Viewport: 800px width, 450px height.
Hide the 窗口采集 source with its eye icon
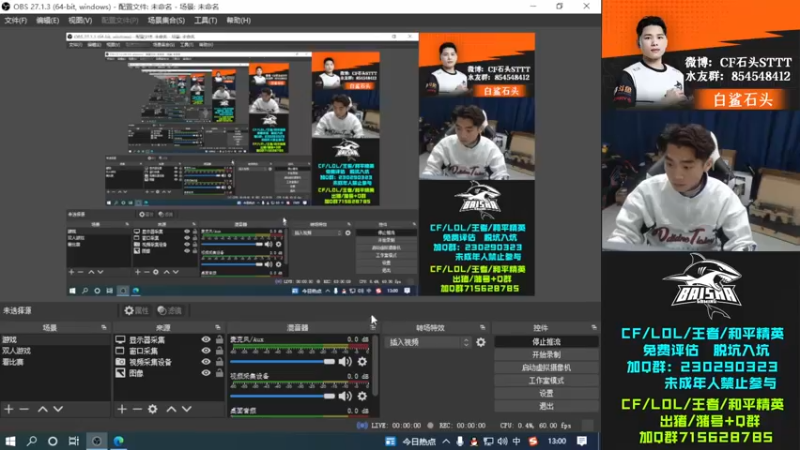click(x=206, y=351)
